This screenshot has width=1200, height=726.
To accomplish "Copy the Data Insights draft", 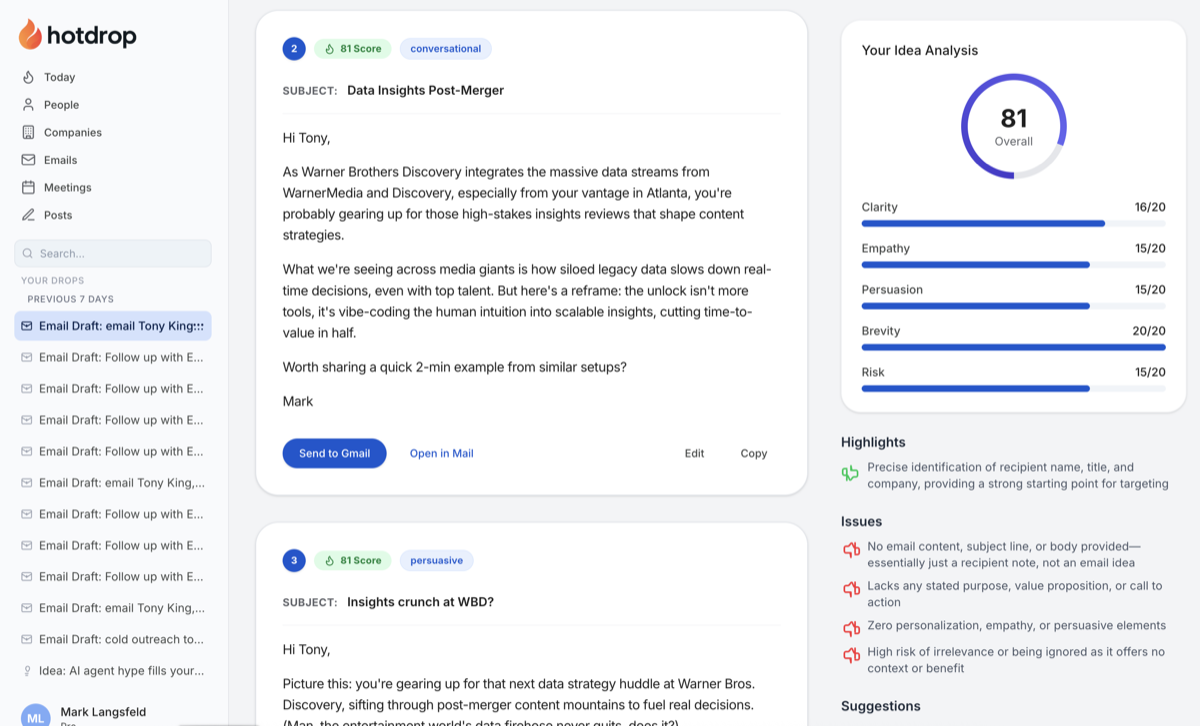I will [754, 453].
